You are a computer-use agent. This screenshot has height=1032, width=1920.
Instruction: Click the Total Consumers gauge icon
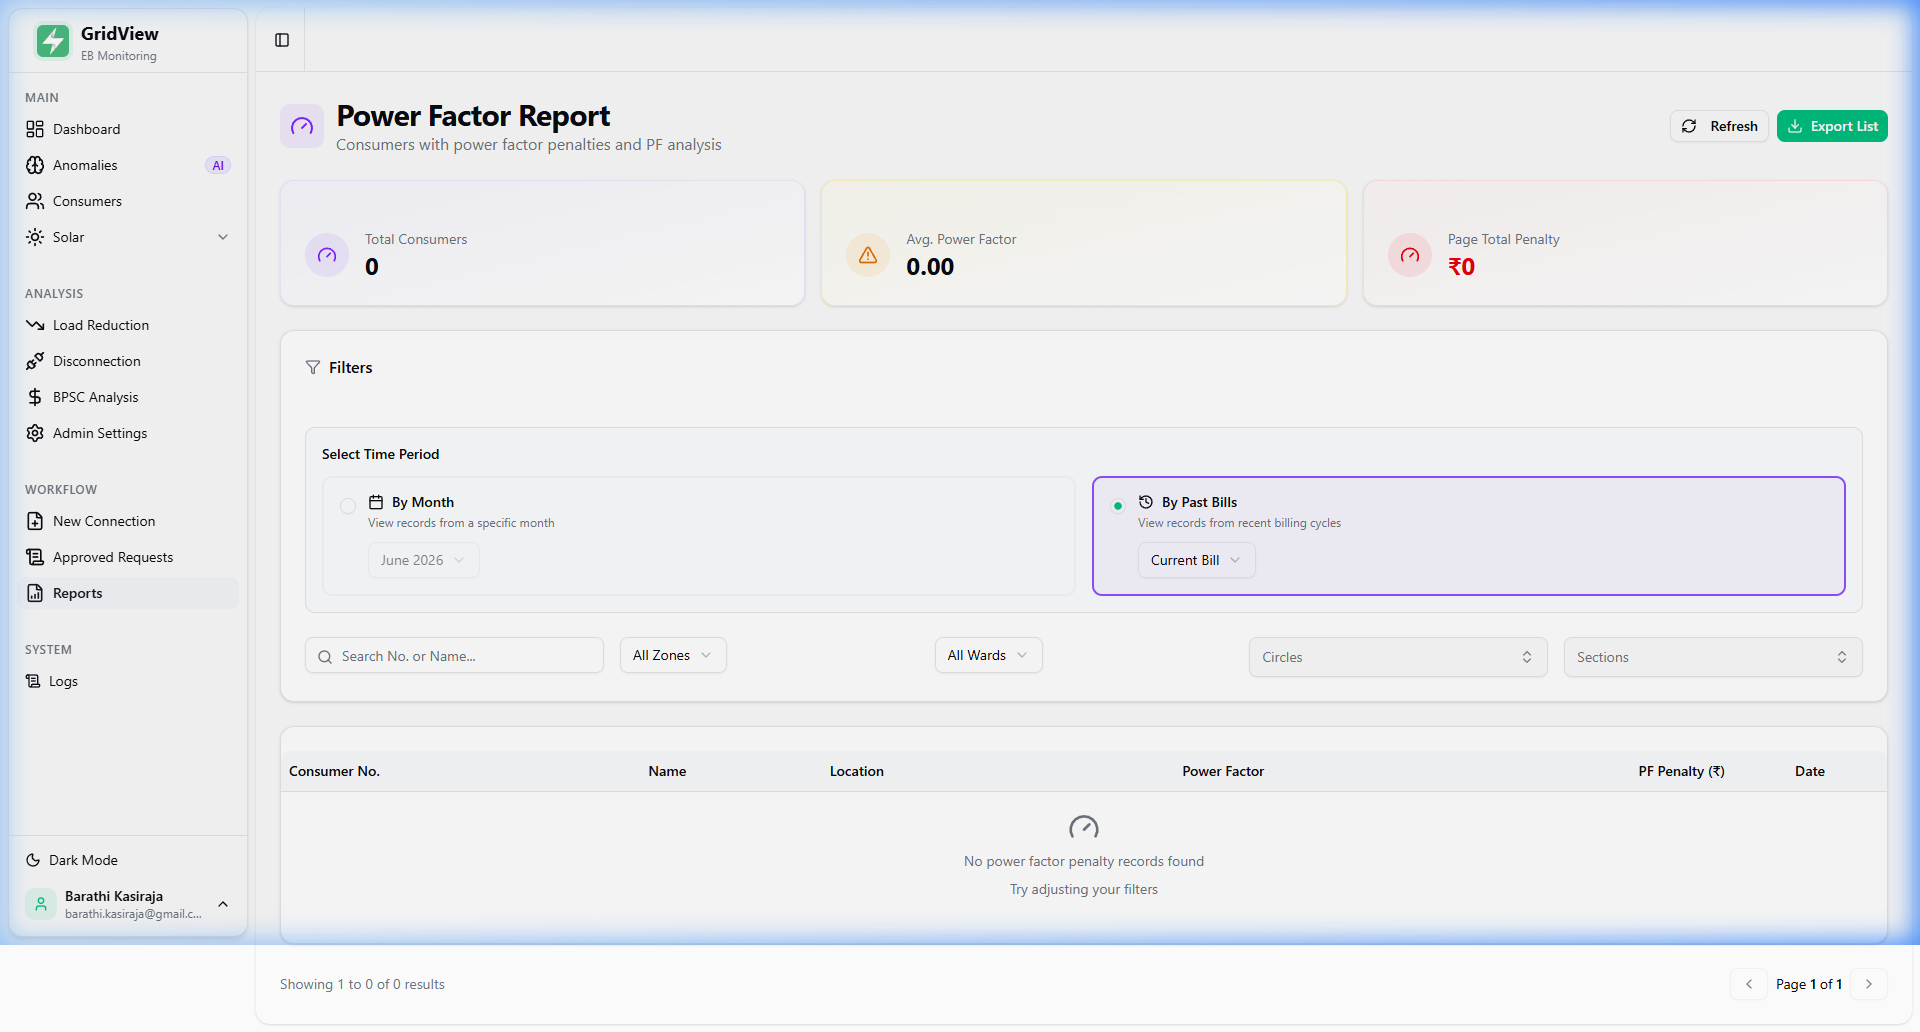(x=327, y=255)
